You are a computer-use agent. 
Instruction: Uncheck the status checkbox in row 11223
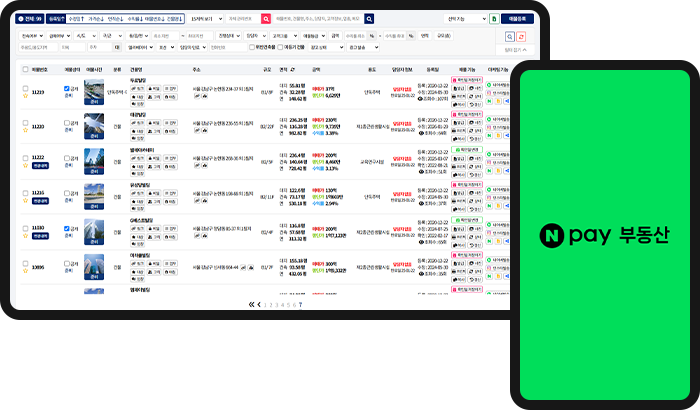(67, 88)
